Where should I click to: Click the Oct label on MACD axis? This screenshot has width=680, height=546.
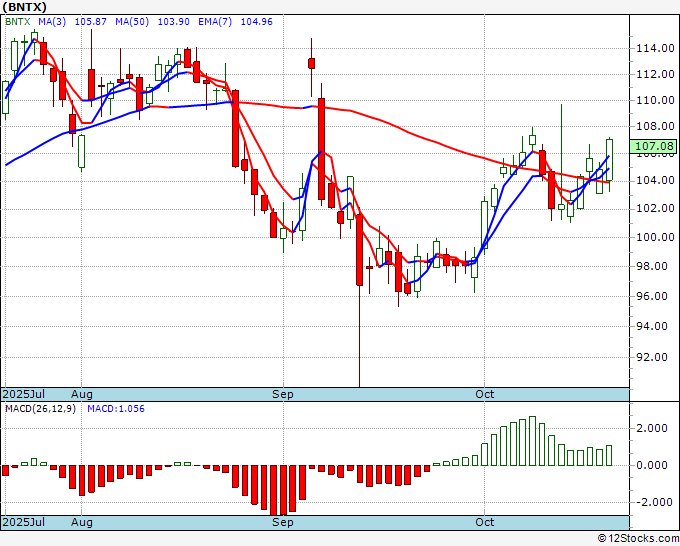(x=484, y=522)
